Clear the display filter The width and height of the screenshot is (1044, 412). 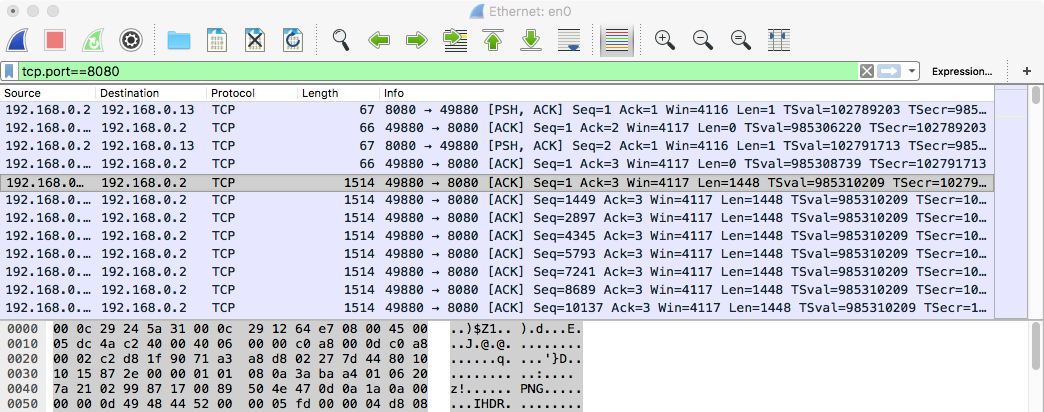tap(866, 71)
